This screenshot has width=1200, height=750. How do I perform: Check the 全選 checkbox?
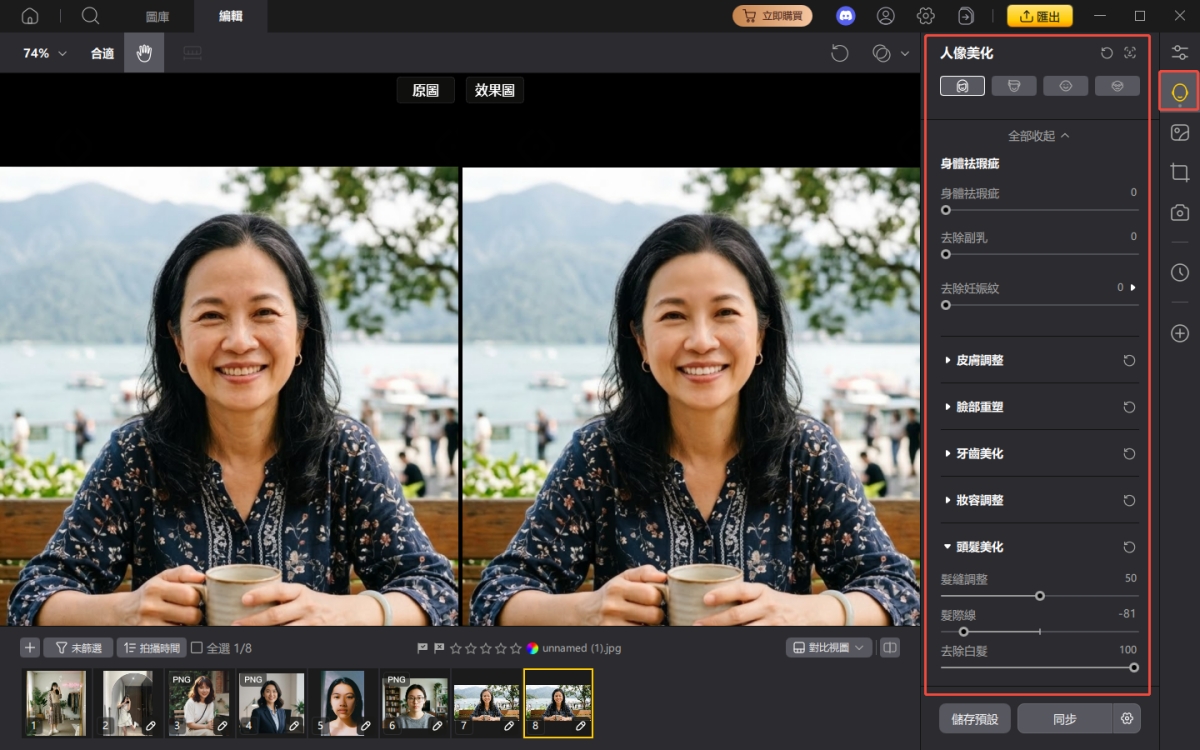tap(197, 648)
